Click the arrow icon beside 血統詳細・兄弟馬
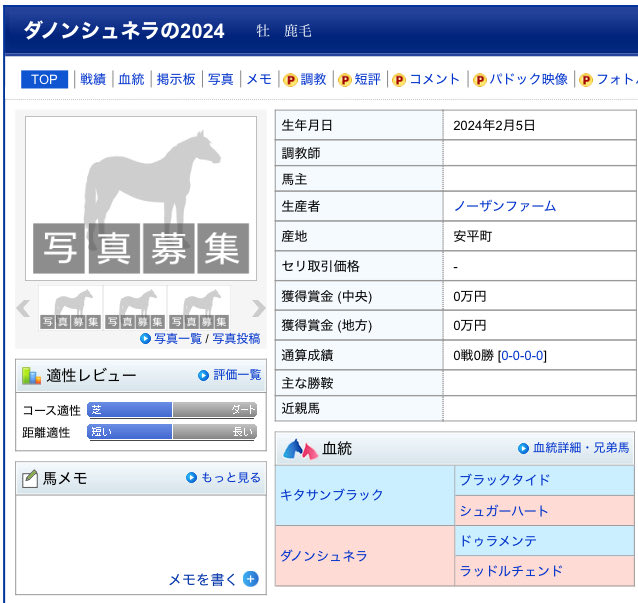Viewport: 638px width, 603px height. coord(523,448)
